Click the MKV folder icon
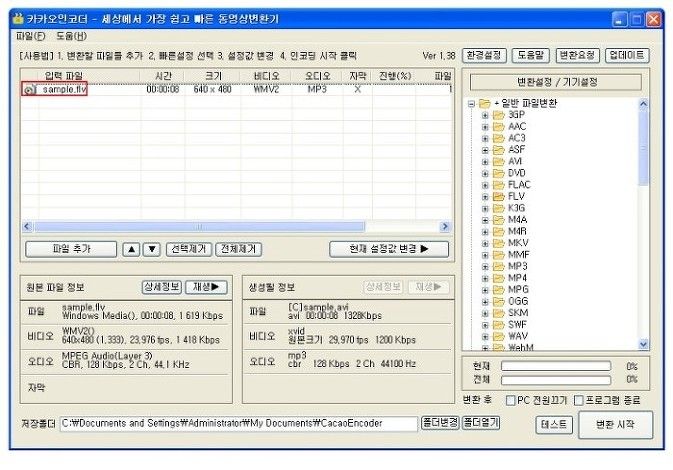 coord(498,243)
